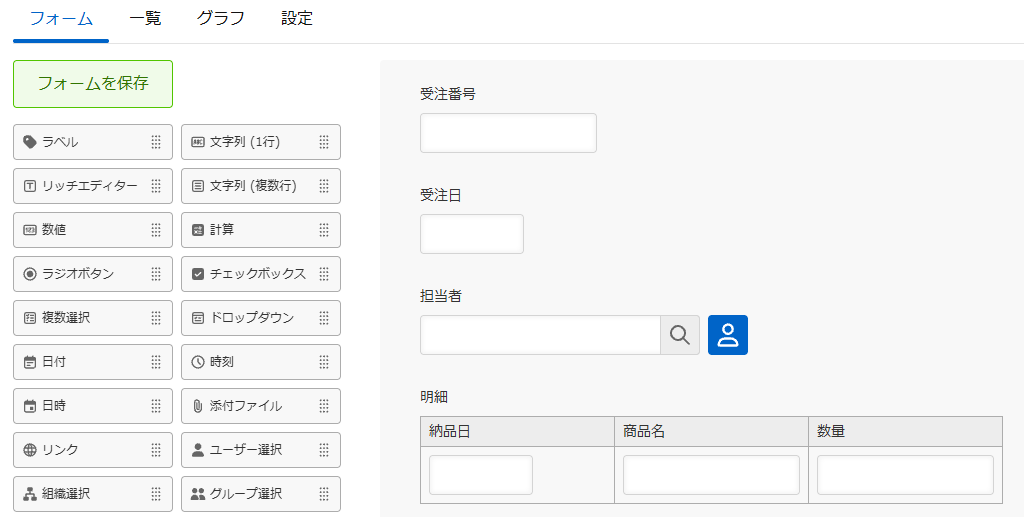
Task: Click the 受注番号 field label
Action: (448, 94)
